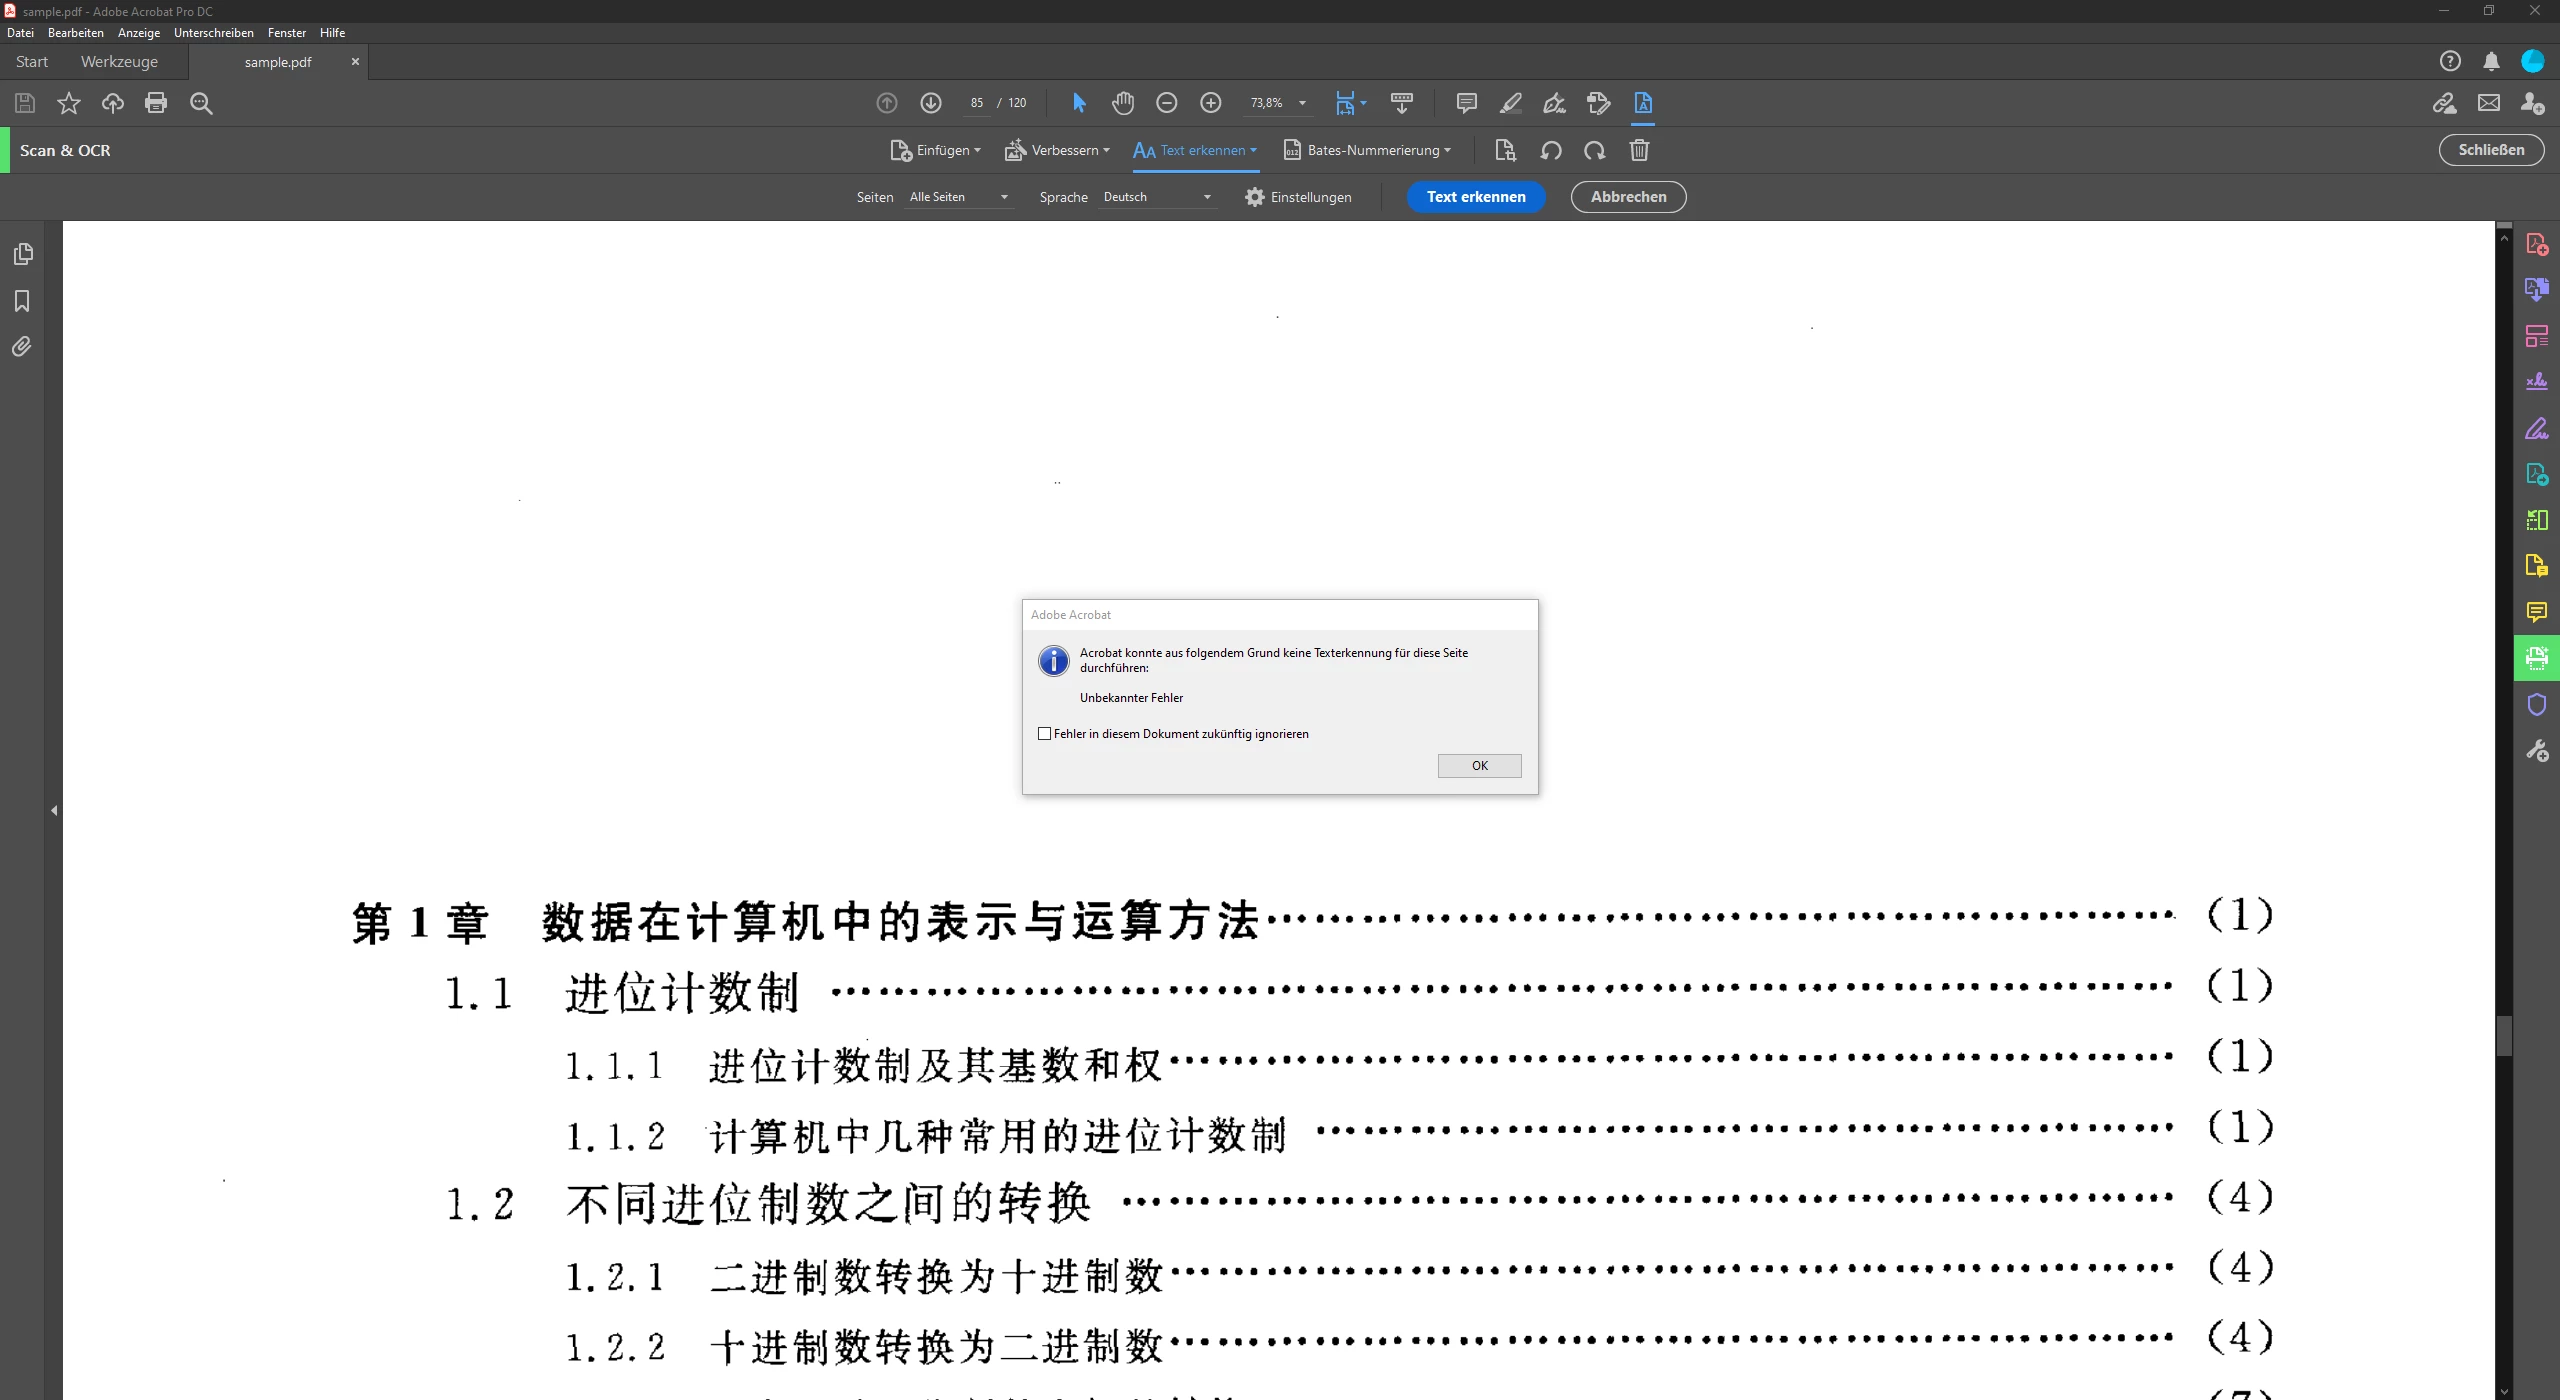Click the trash delete page icon
Image resolution: width=2560 pixels, height=1400 pixels.
1639,151
